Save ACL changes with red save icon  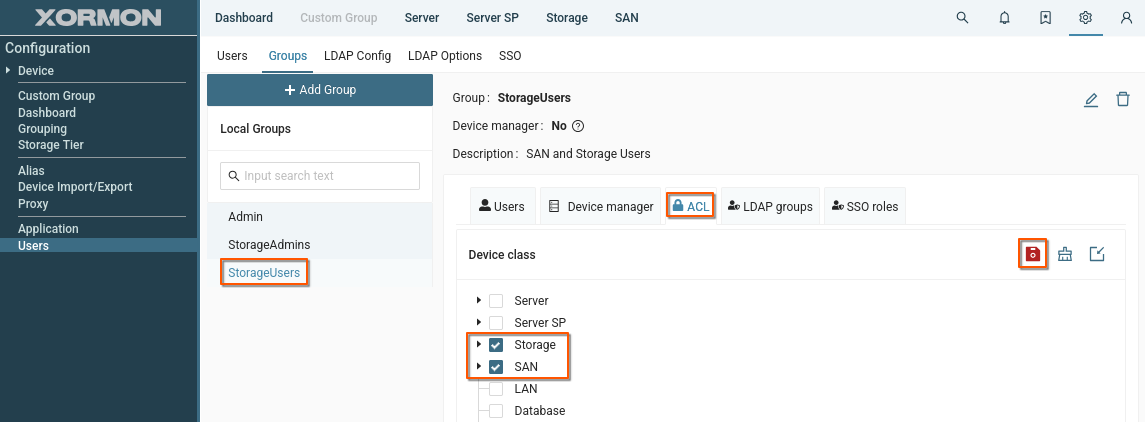click(1033, 254)
